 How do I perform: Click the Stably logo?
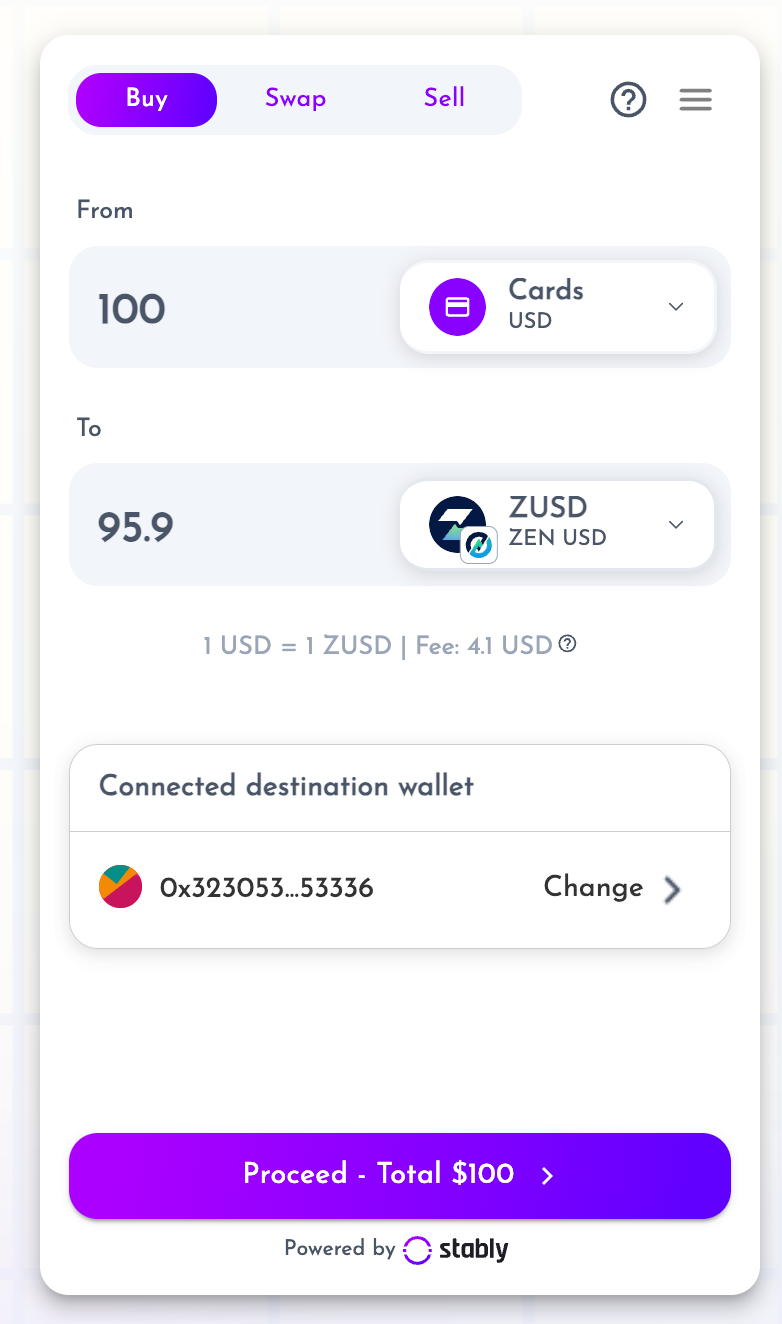(456, 1249)
